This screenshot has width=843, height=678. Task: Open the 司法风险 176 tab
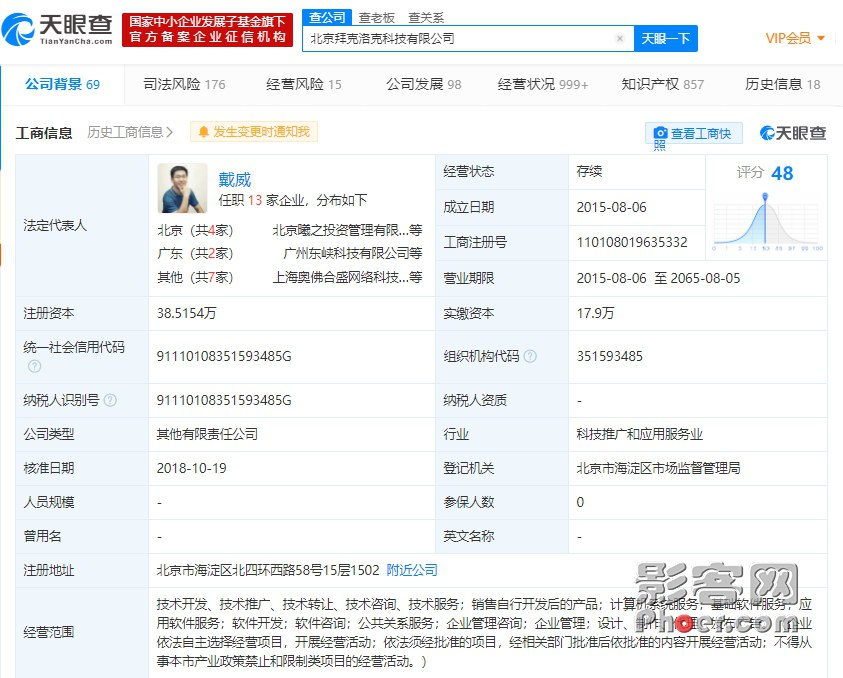click(x=184, y=84)
